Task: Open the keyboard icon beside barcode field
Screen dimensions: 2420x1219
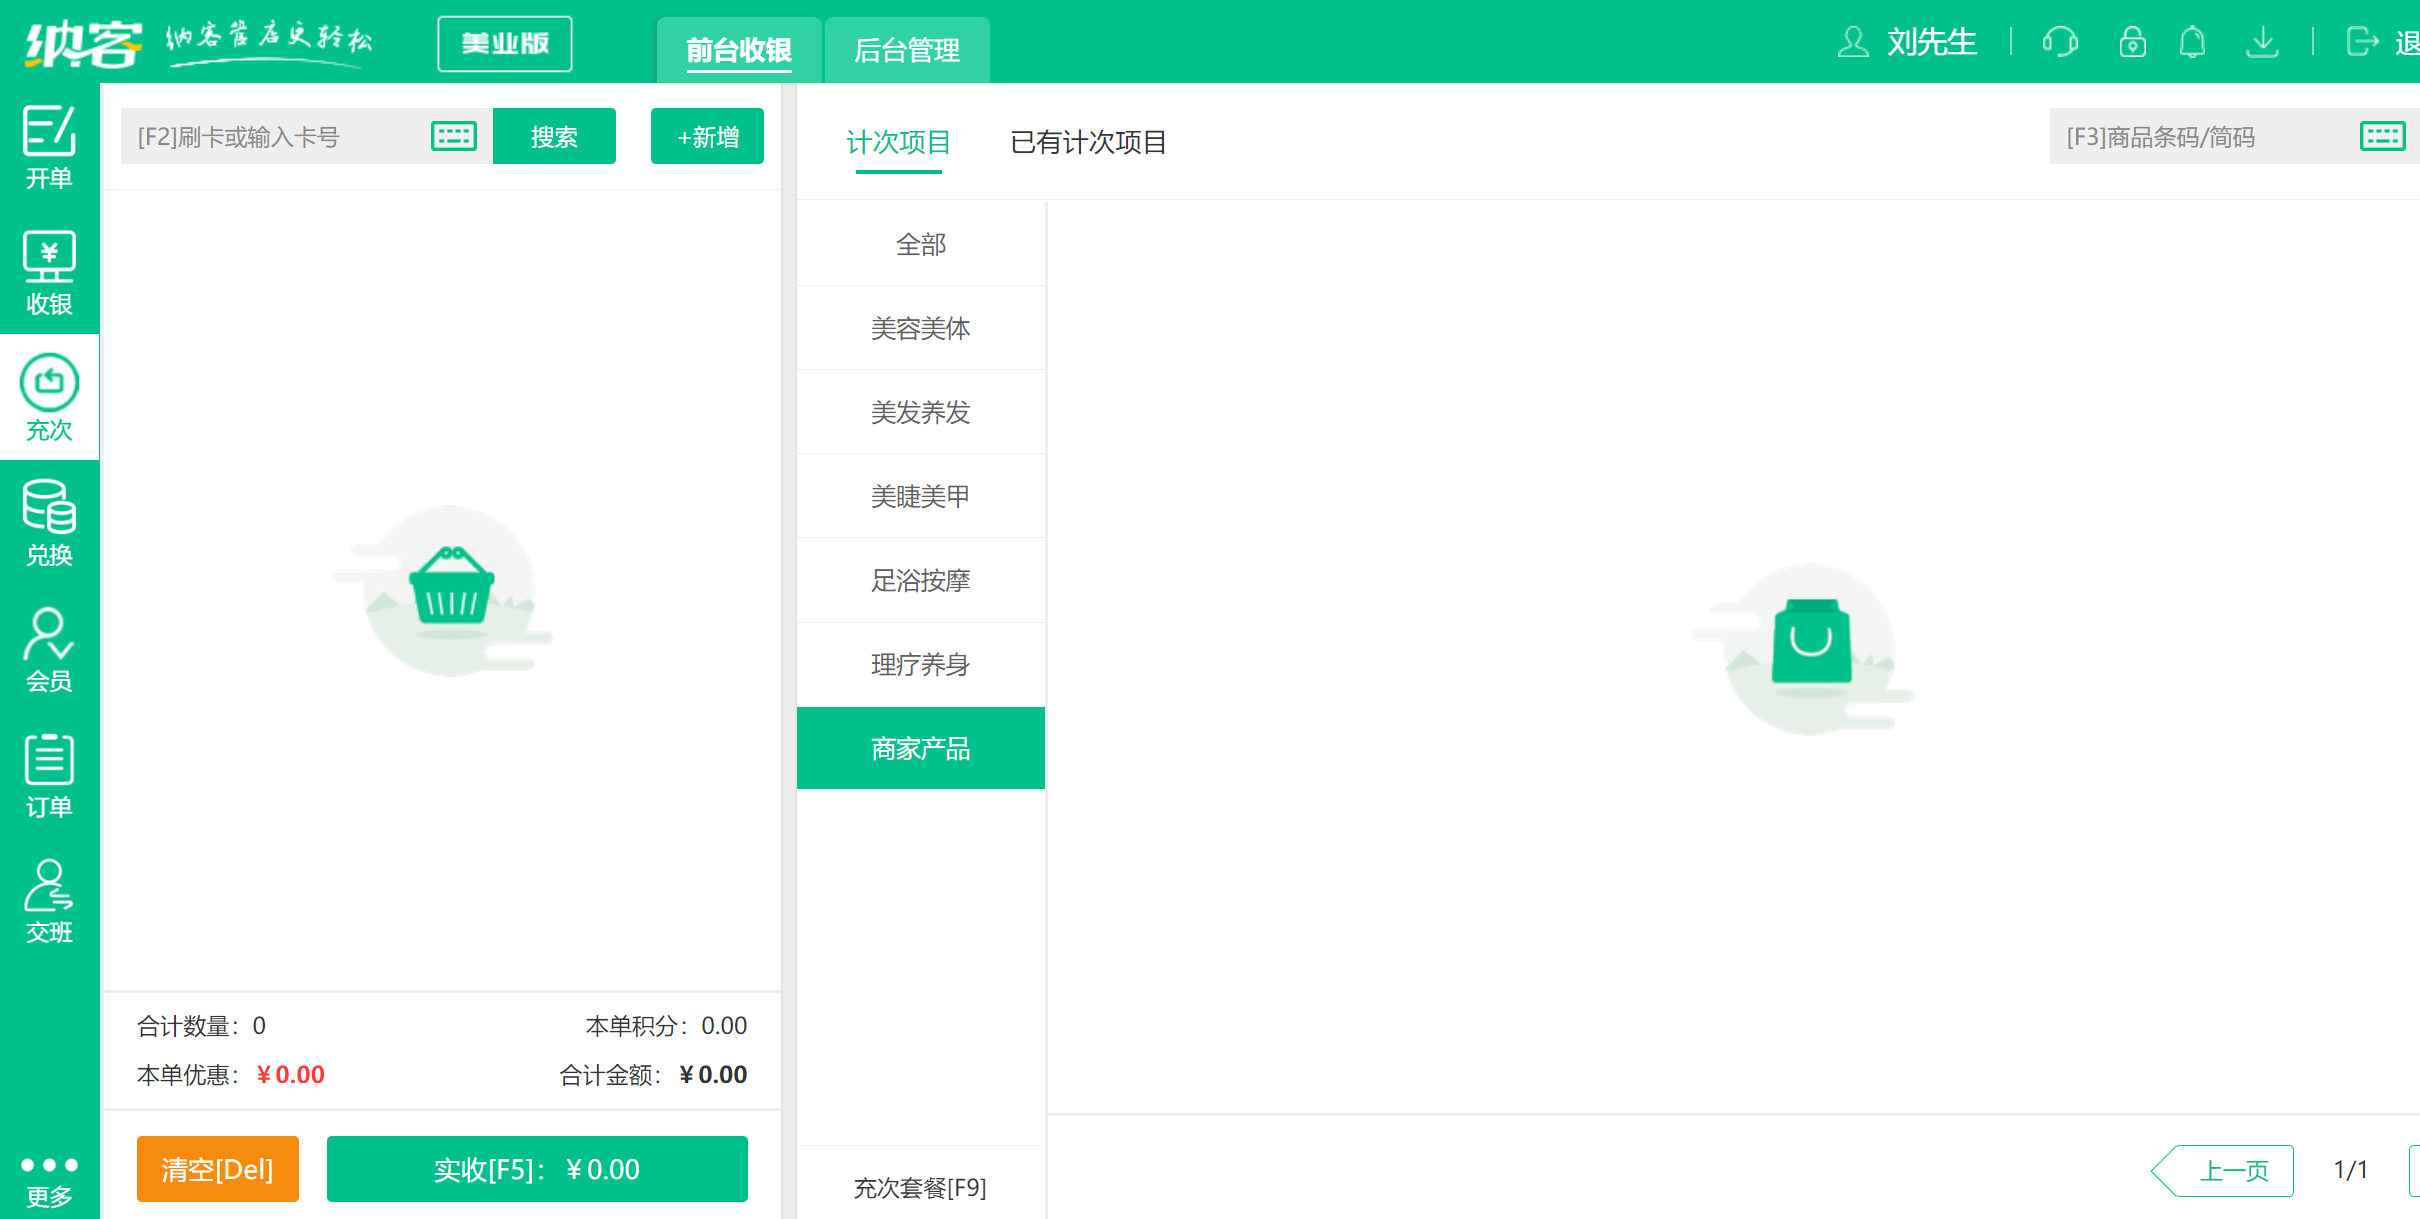Action: point(2383,135)
